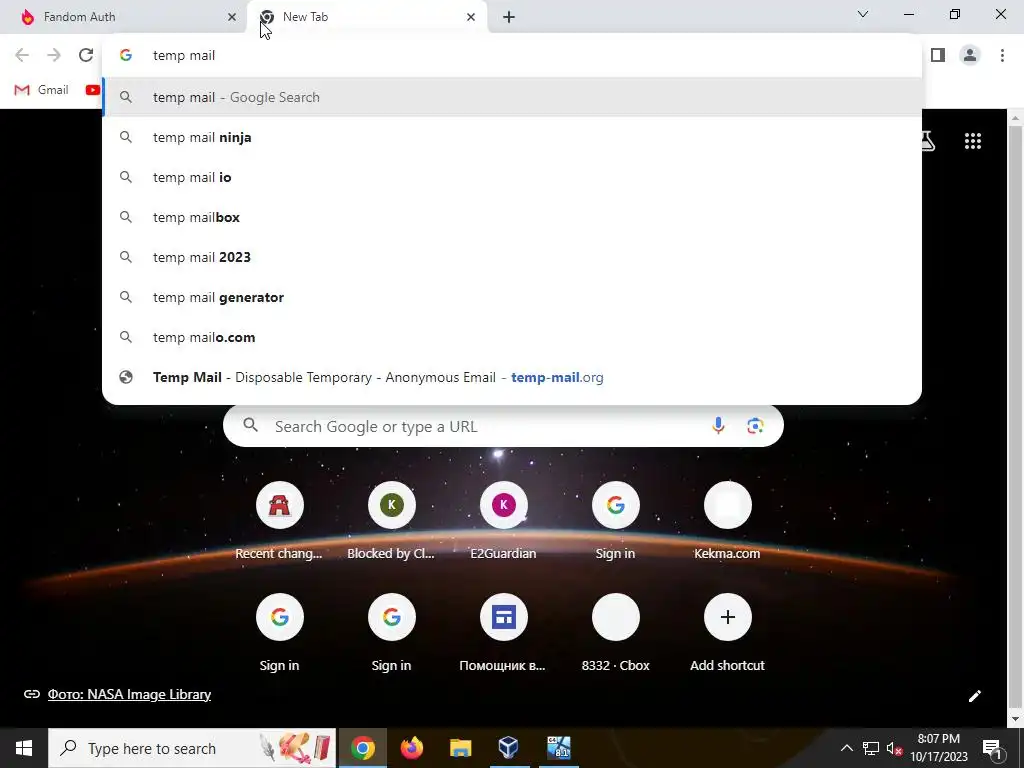Open the 'Помощник в...' shortcut
Image resolution: width=1024 pixels, height=768 pixels.
[x=504, y=633]
